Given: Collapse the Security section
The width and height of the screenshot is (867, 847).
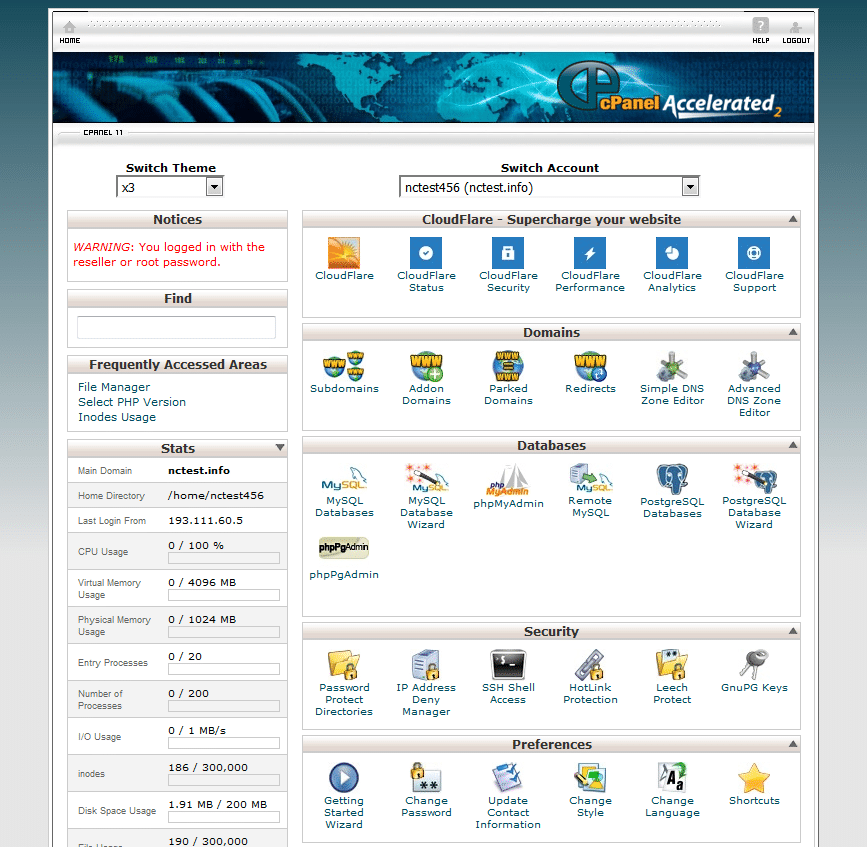Looking at the screenshot, I should (793, 631).
